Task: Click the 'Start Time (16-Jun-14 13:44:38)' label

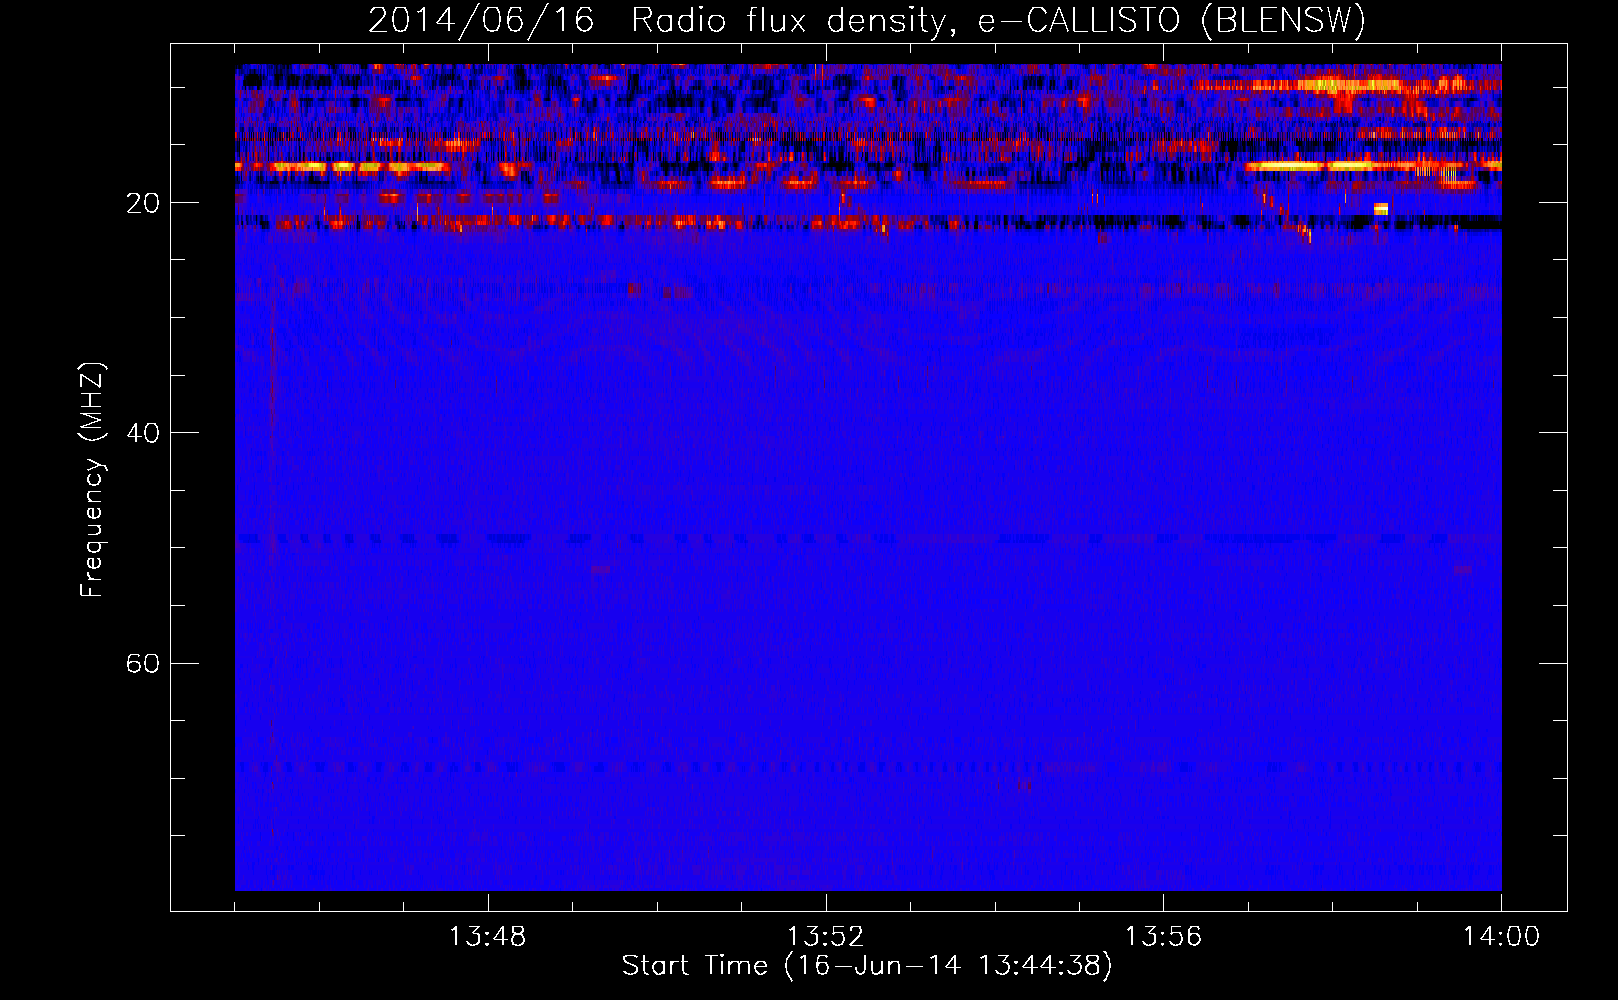Action: tap(867, 966)
